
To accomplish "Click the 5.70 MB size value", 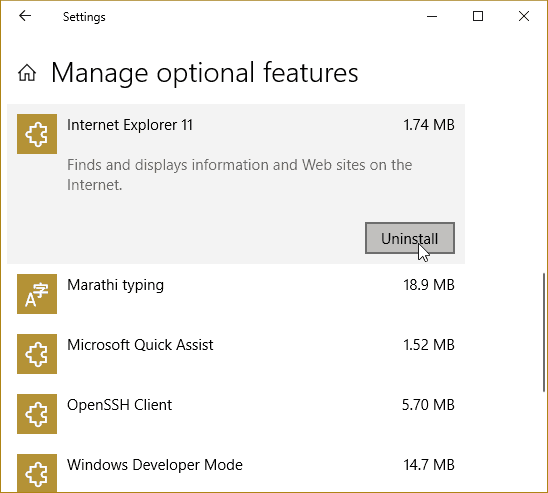I will click(428, 405).
